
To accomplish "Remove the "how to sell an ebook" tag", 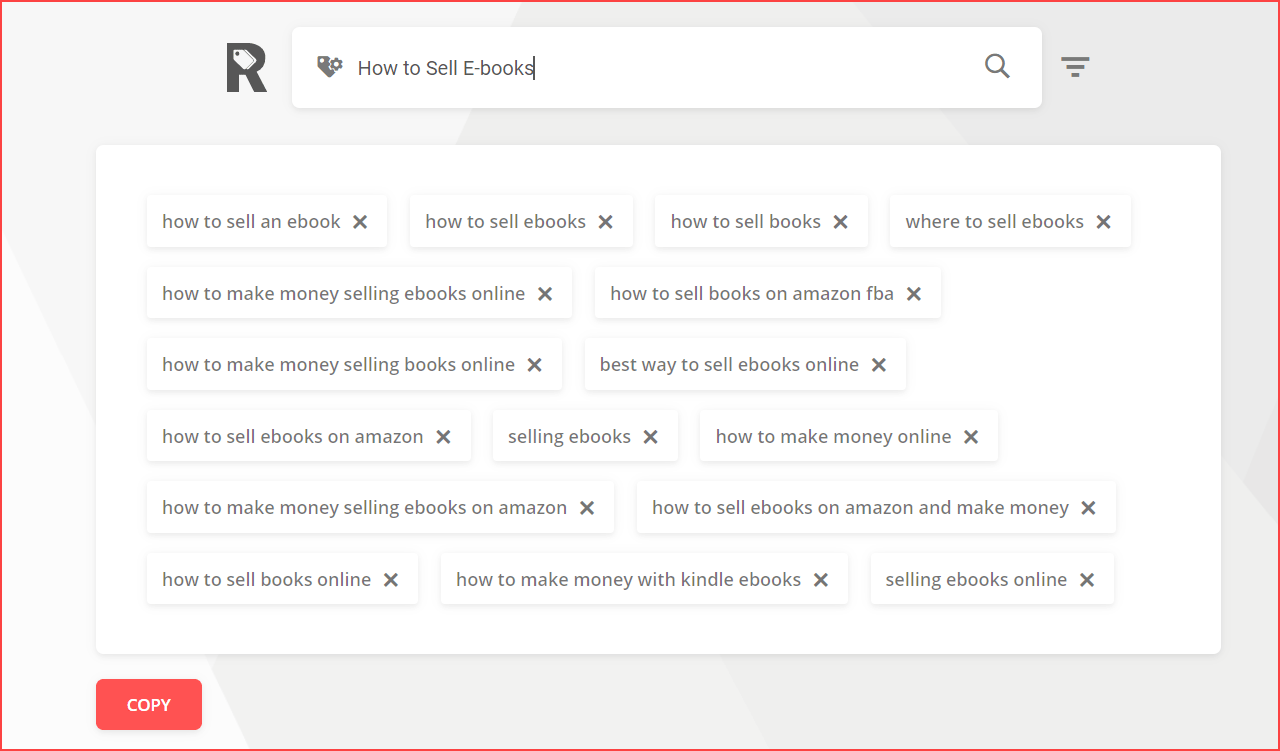I will (360, 222).
